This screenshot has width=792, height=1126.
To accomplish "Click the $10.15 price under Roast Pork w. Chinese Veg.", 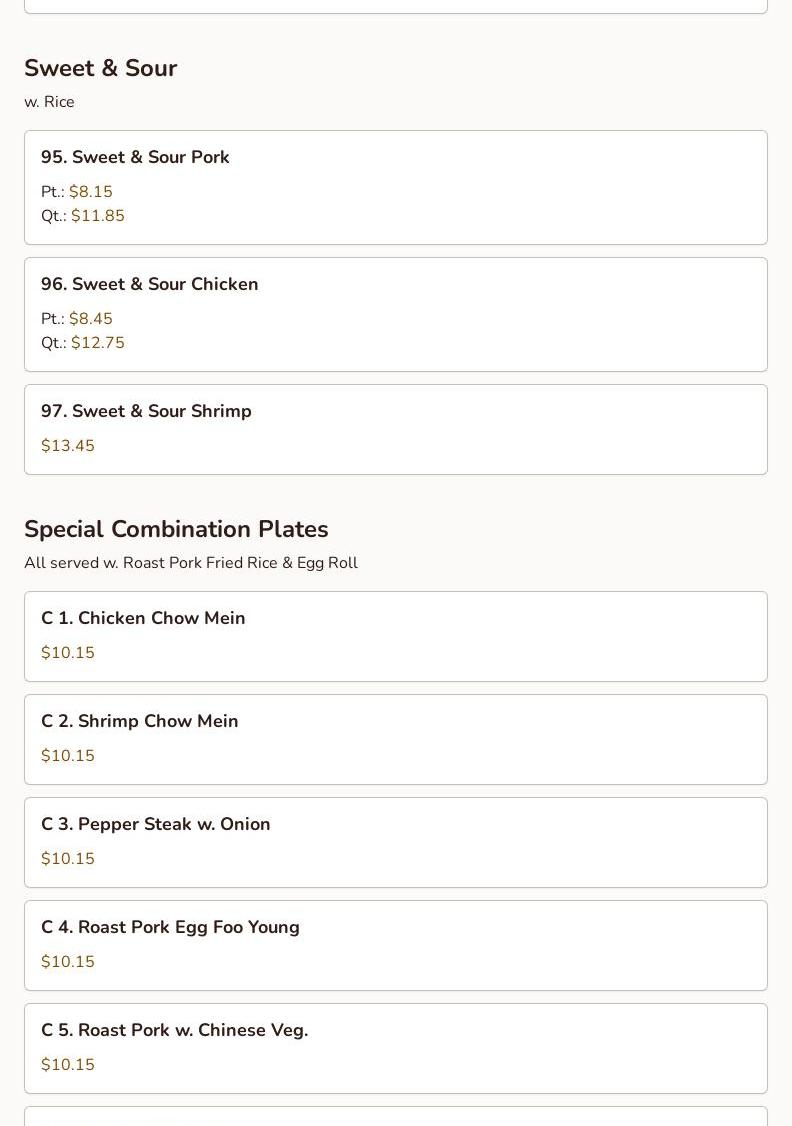I will point(67,1064).
